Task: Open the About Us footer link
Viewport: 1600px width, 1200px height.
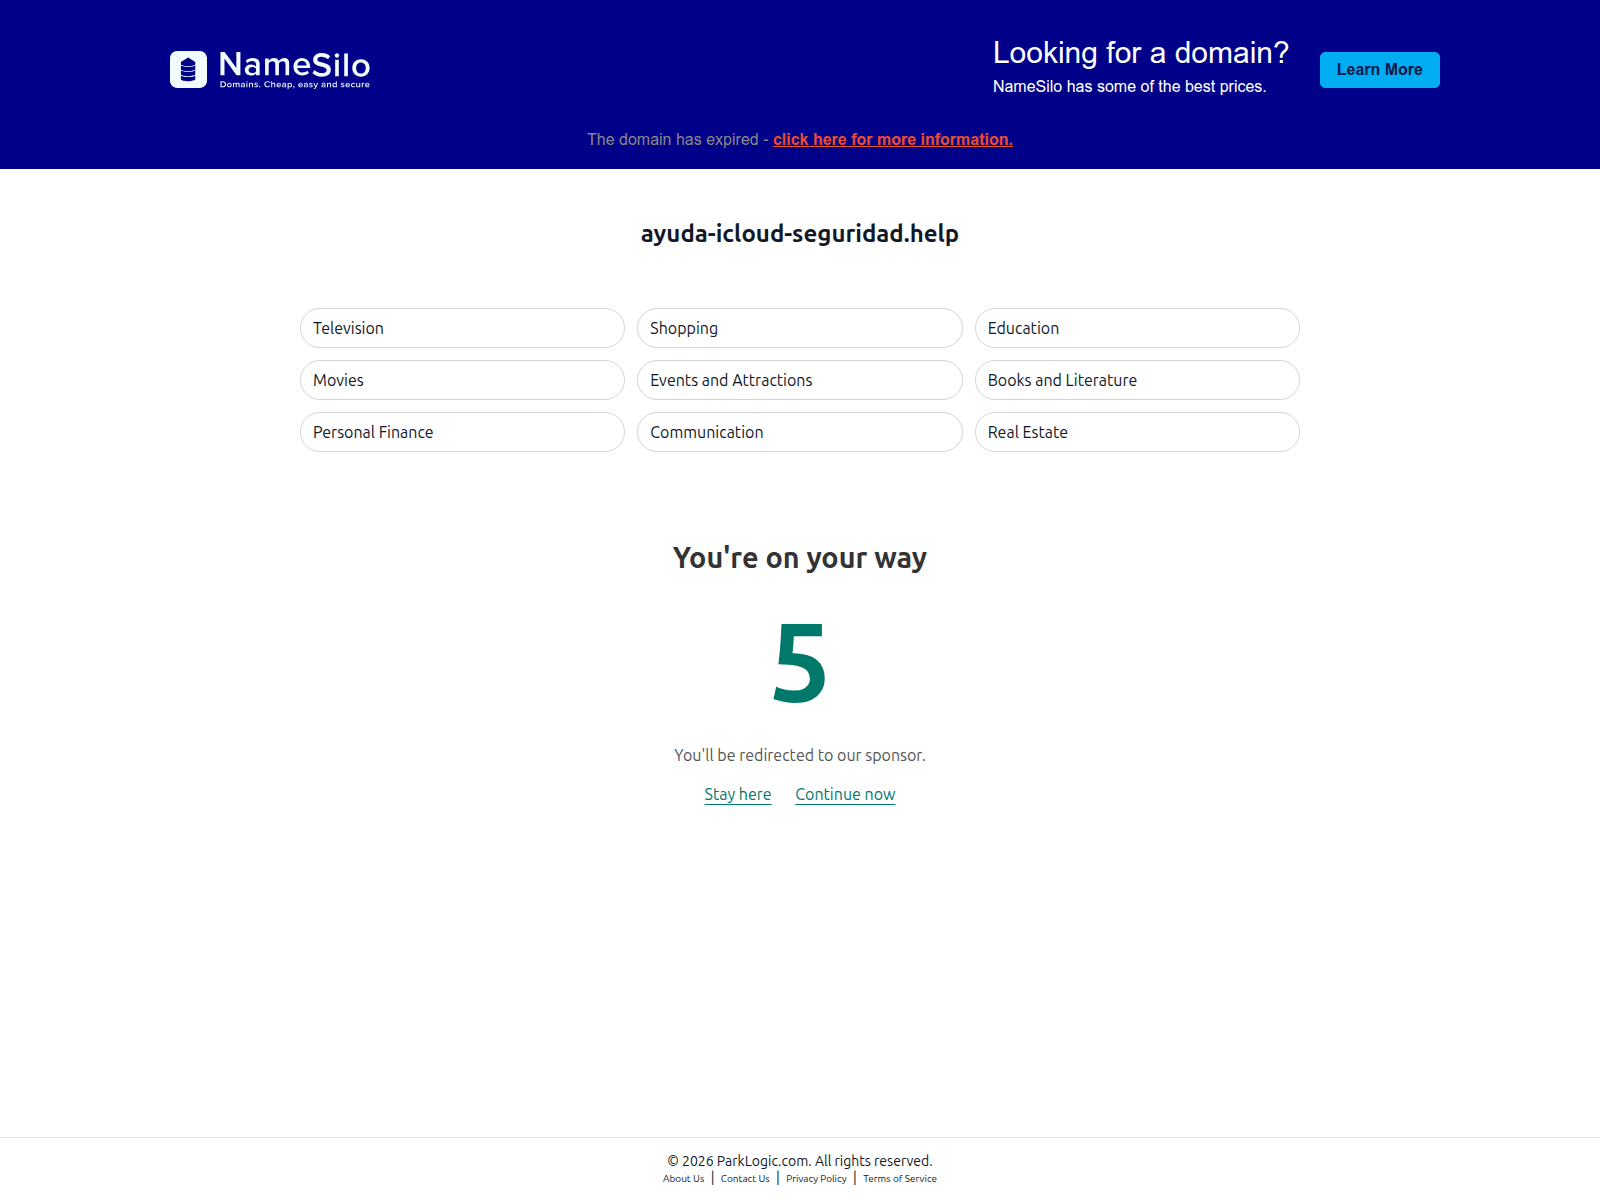Action: 683,1179
